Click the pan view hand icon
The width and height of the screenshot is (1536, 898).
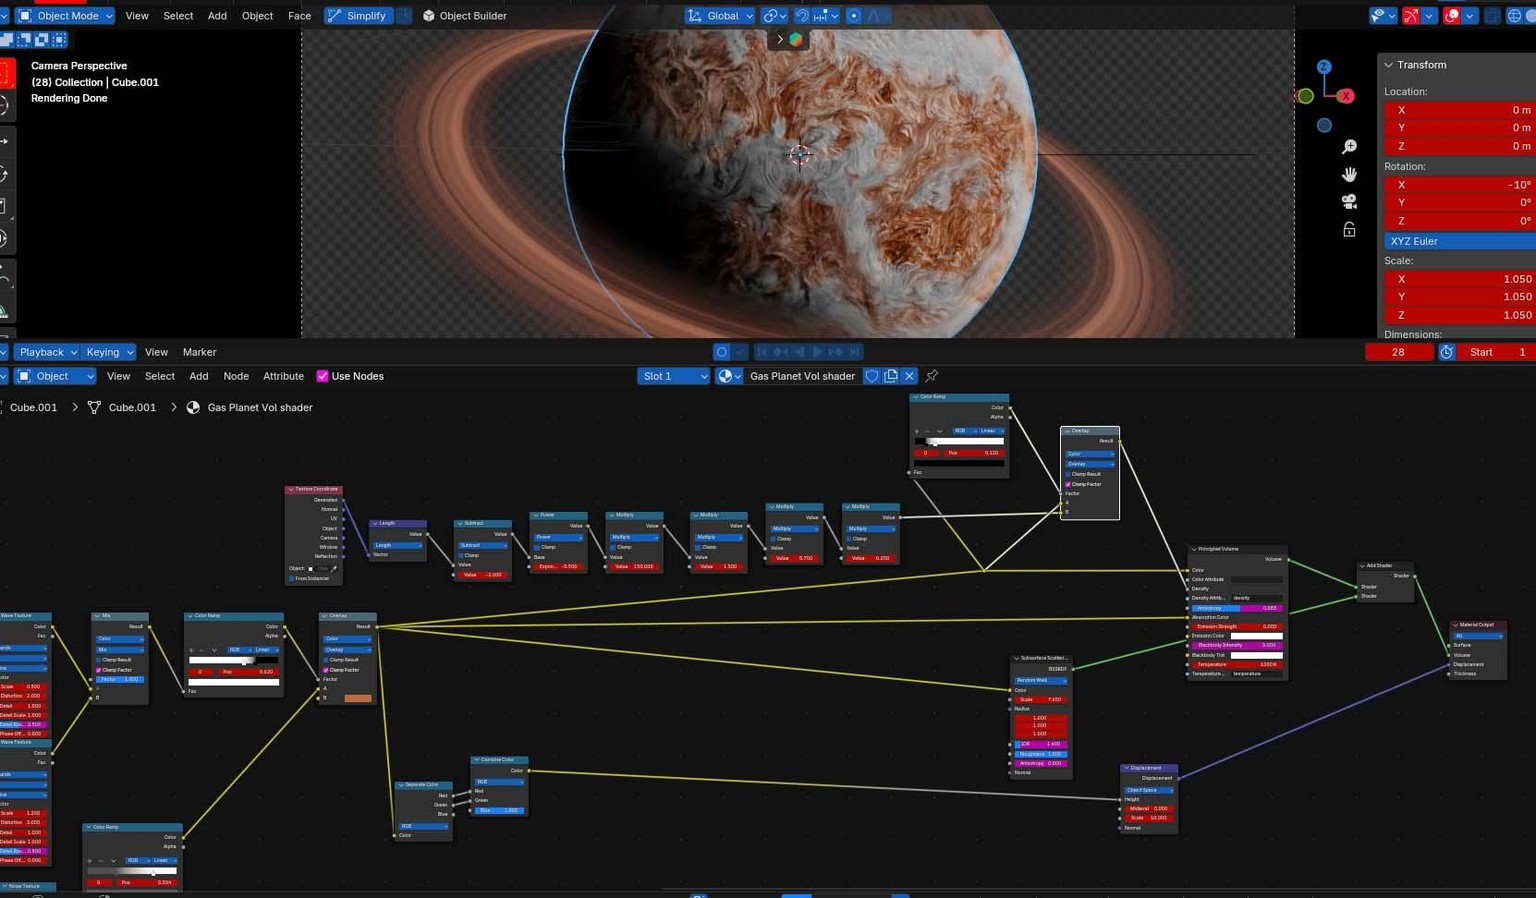click(1349, 174)
